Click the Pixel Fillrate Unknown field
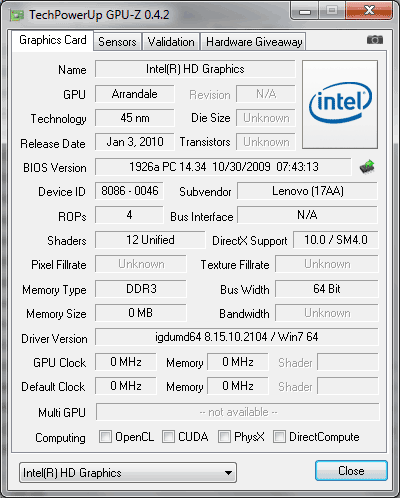This screenshot has height=498, width=400. (141, 264)
